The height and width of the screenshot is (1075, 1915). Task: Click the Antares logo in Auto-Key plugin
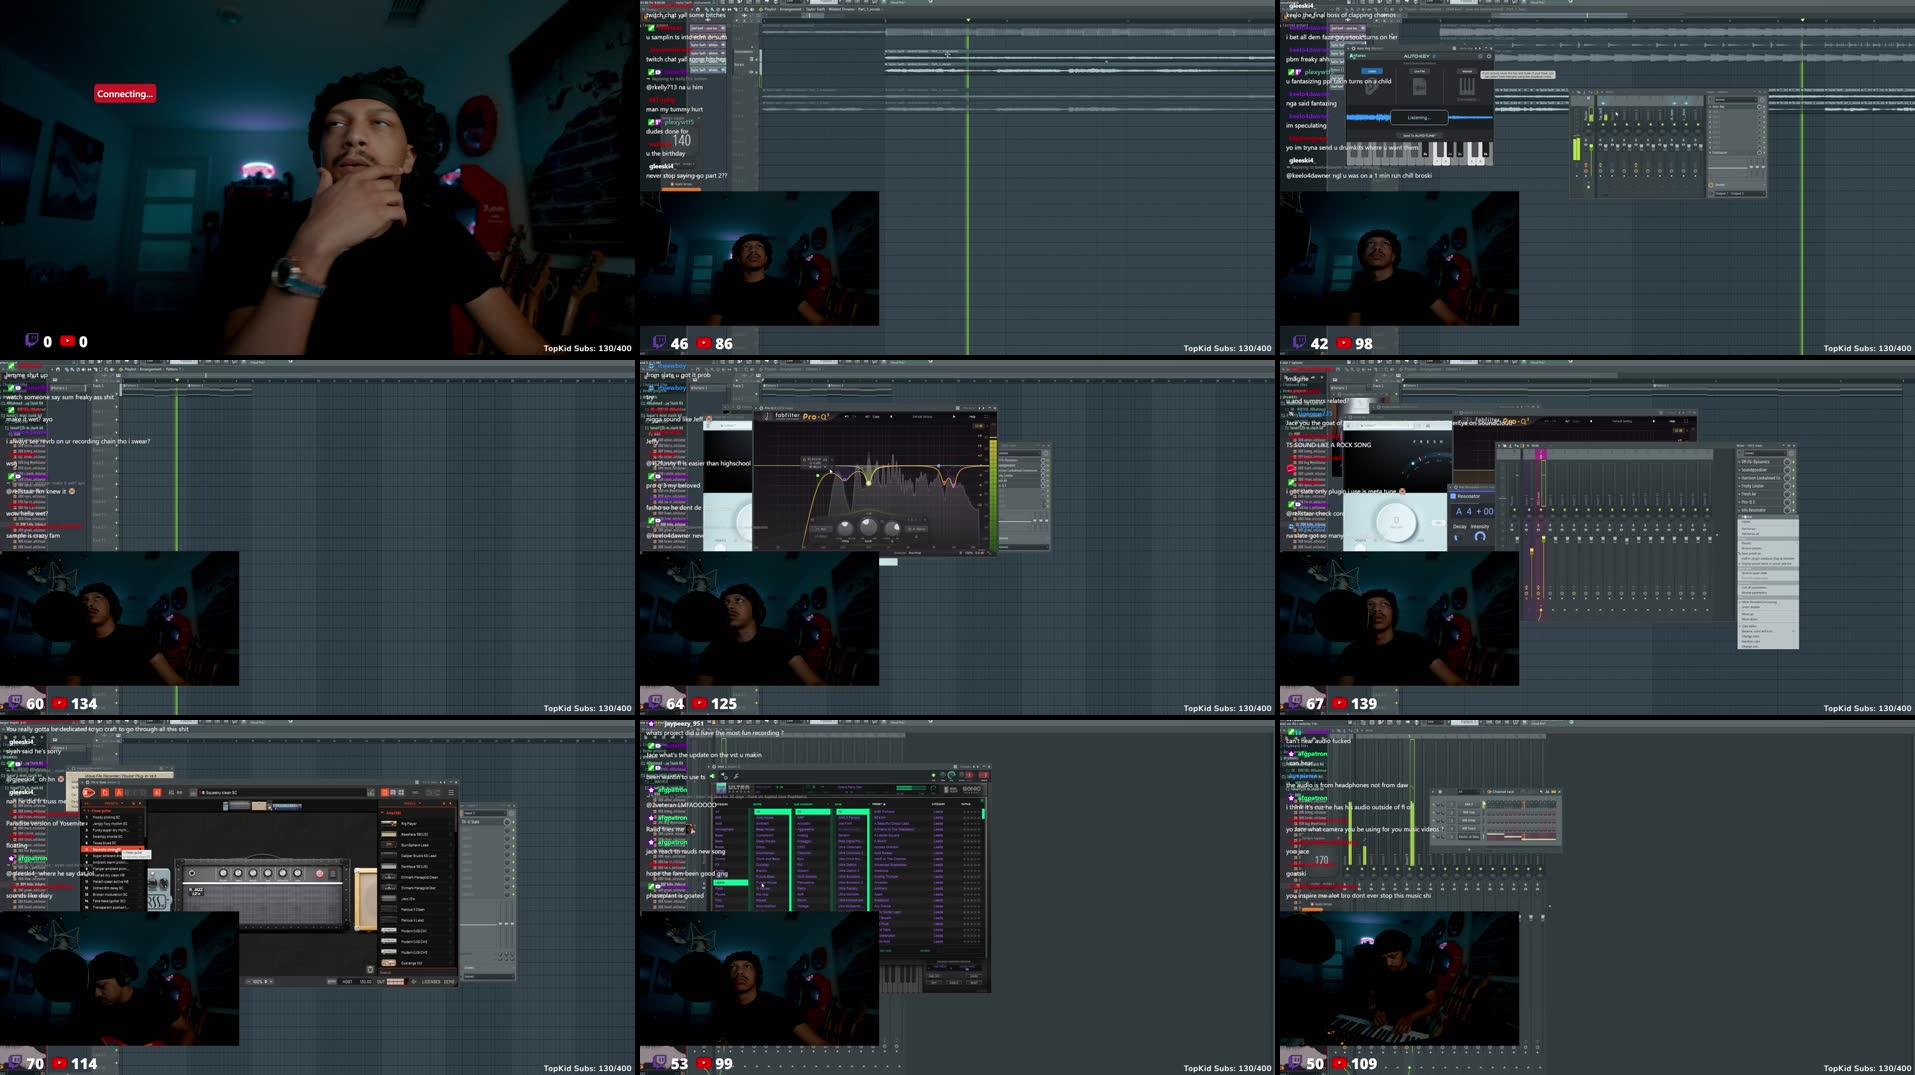(1357, 55)
